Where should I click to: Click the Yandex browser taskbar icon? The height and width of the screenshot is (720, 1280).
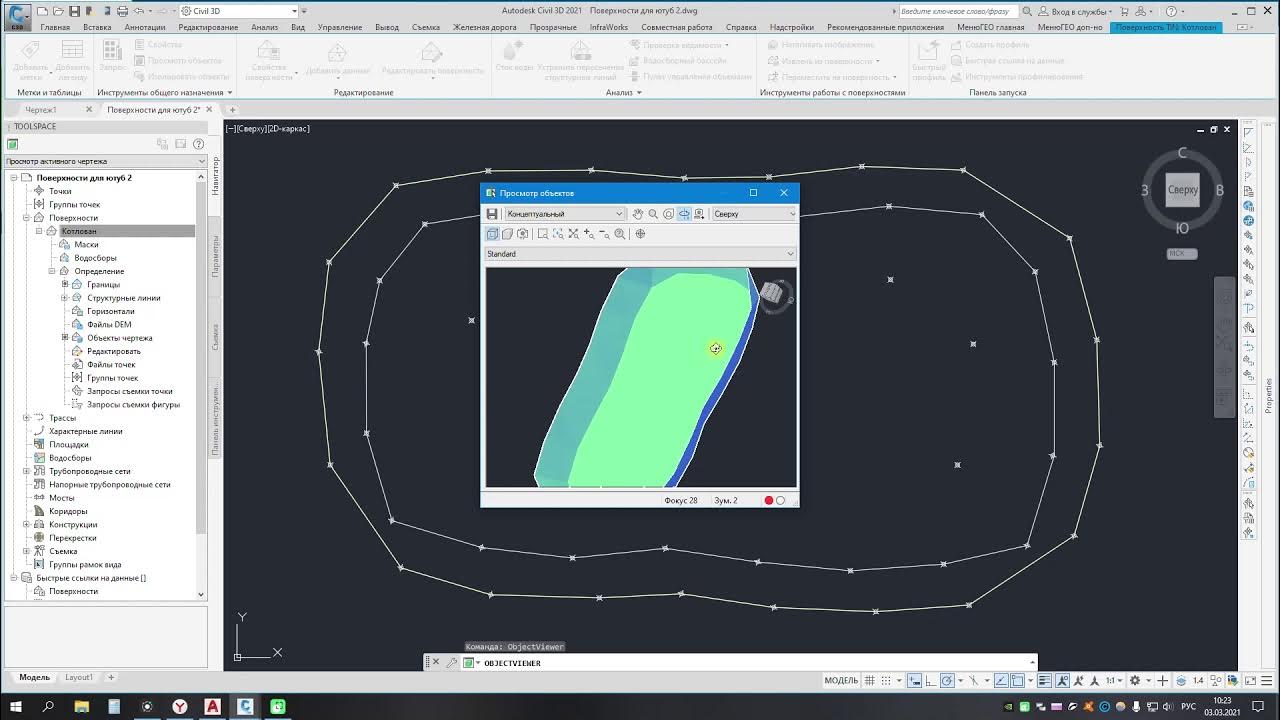coord(180,706)
